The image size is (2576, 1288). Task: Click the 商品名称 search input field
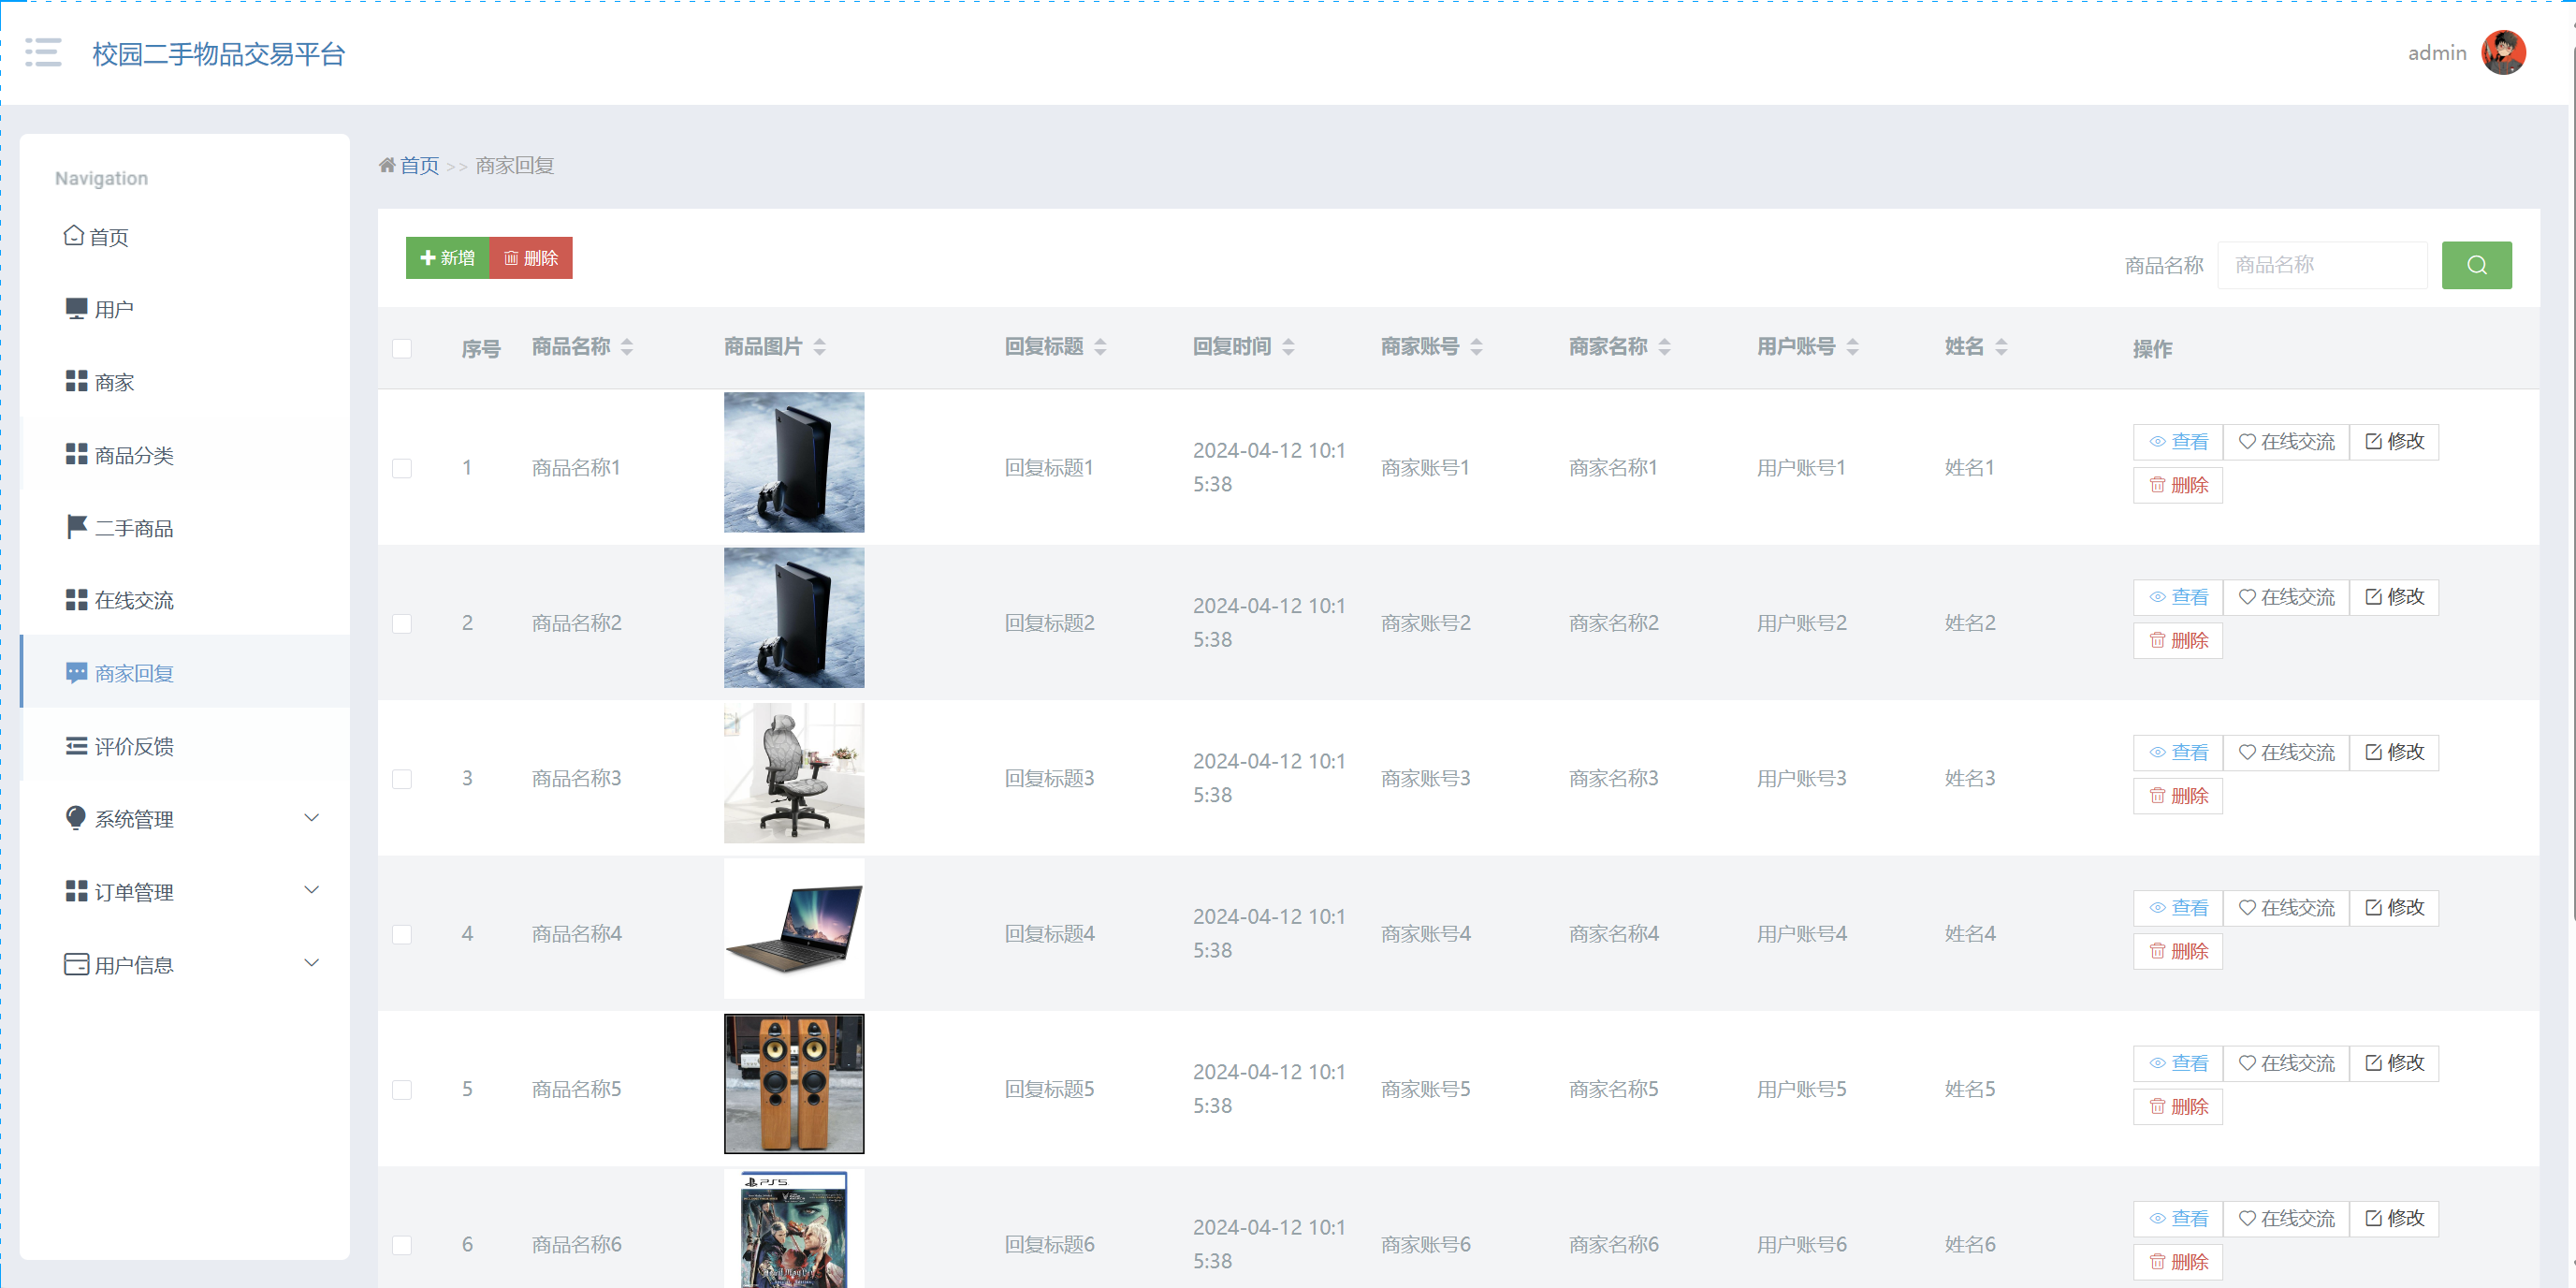tap(2322, 265)
